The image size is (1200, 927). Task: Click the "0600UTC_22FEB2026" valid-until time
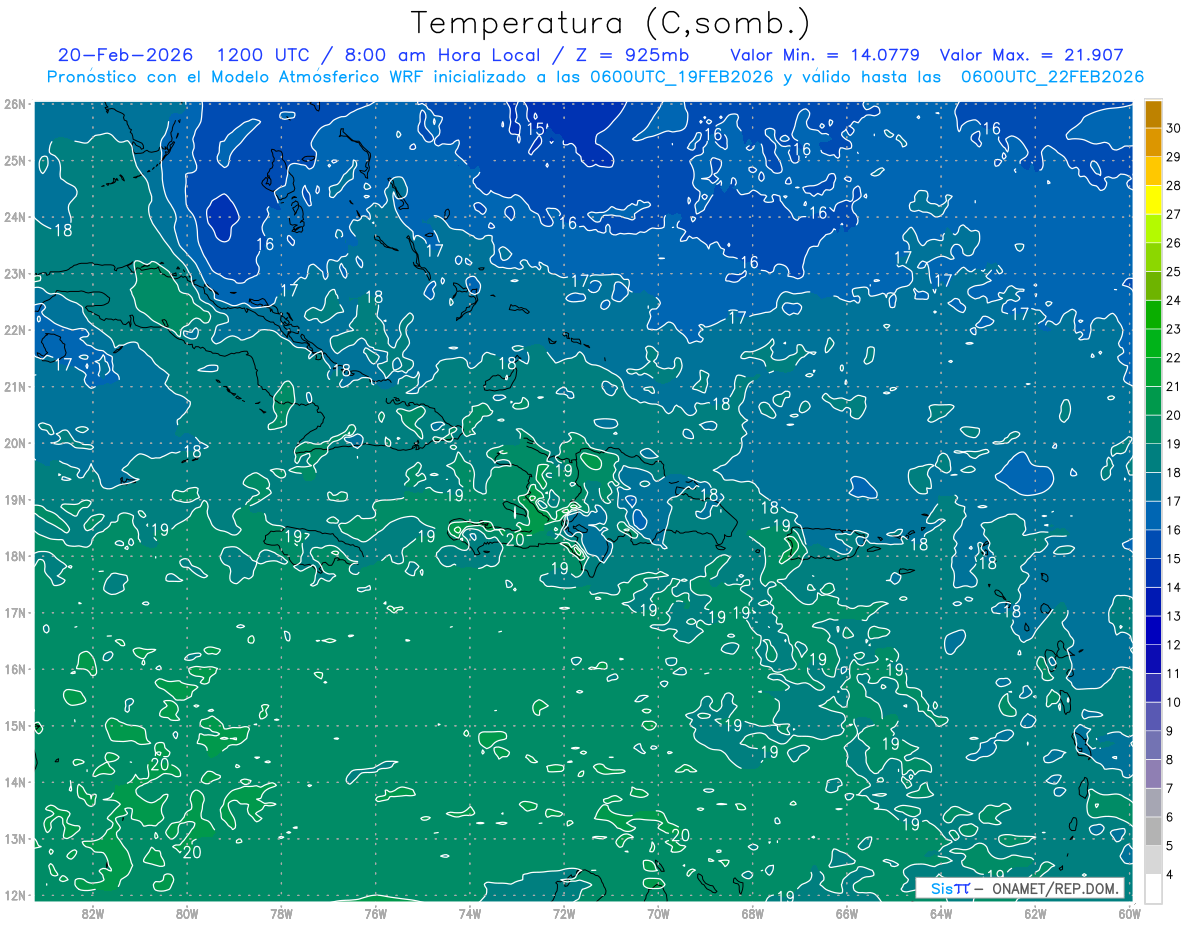point(1052,77)
